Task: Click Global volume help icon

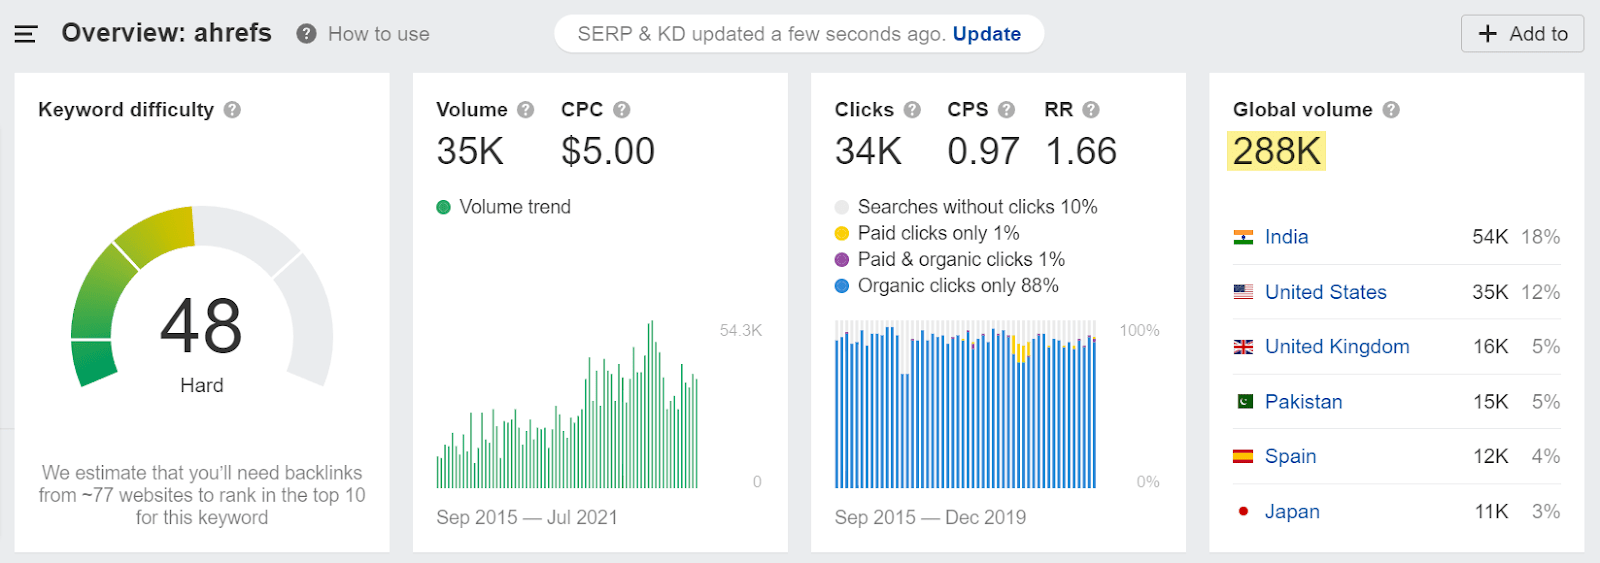Action: [1391, 110]
